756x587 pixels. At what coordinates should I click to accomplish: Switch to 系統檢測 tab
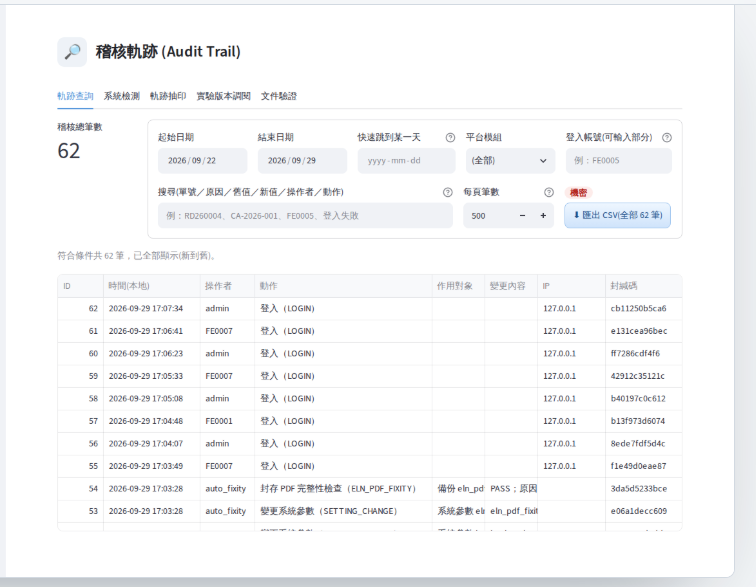(x=122, y=96)
